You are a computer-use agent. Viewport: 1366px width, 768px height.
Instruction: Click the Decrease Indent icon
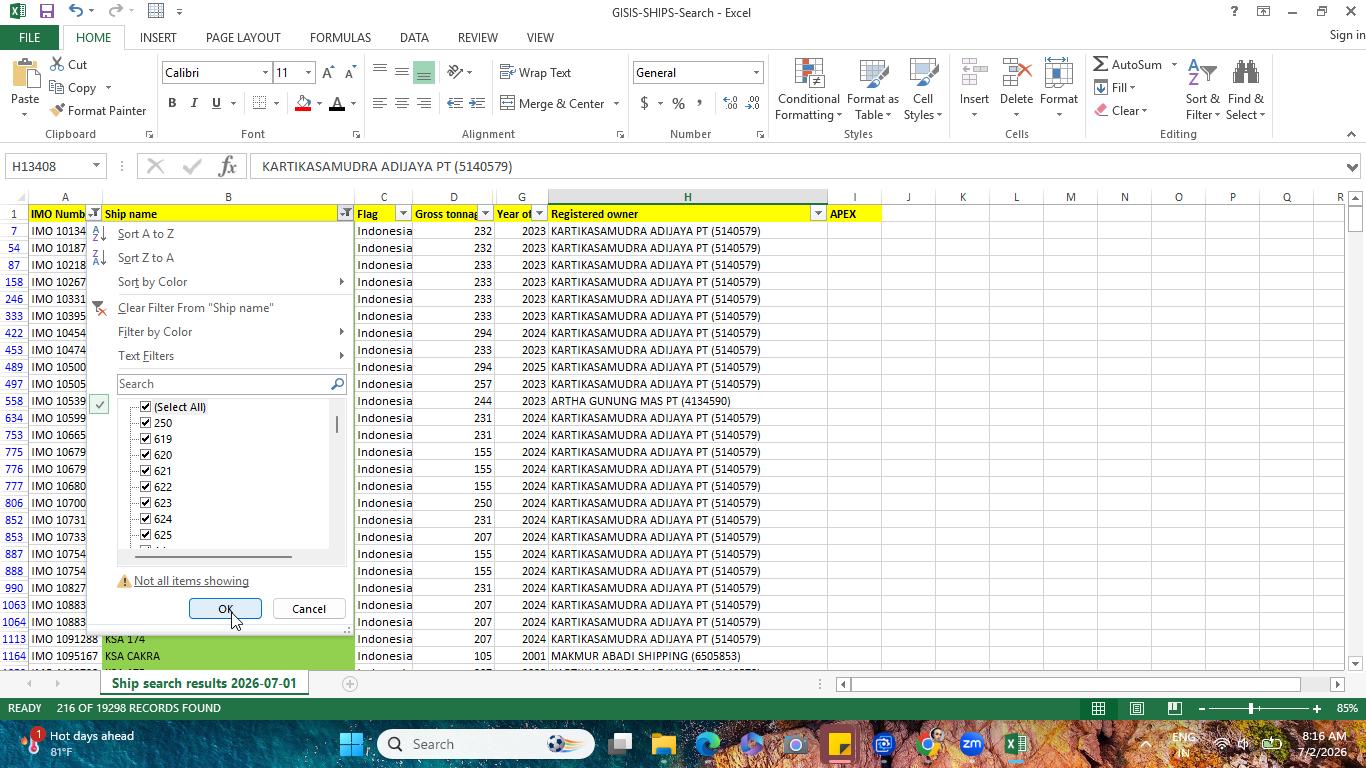click(x=455, y=103)
